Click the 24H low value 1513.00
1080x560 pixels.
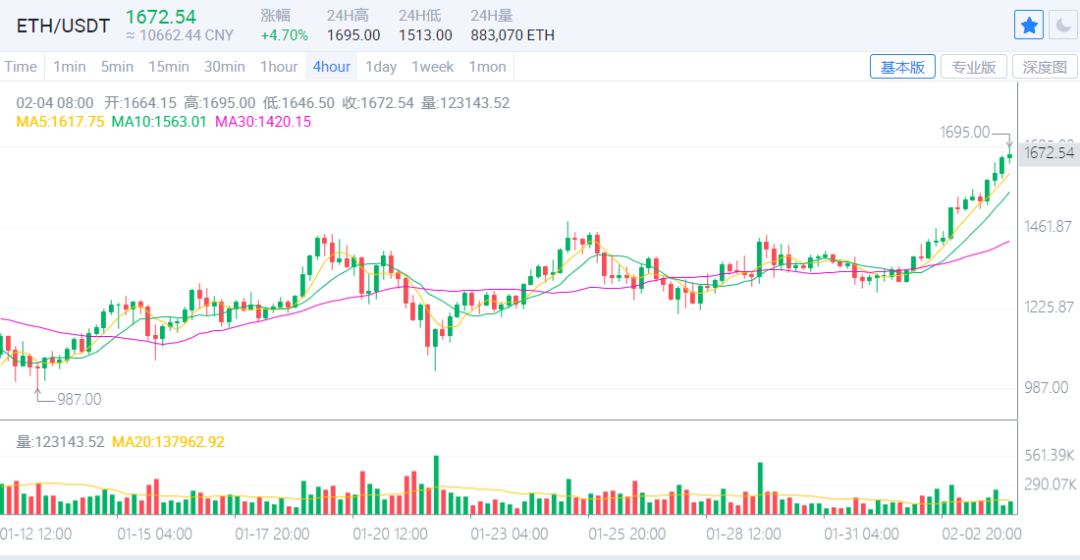click(x=426, y=35)
